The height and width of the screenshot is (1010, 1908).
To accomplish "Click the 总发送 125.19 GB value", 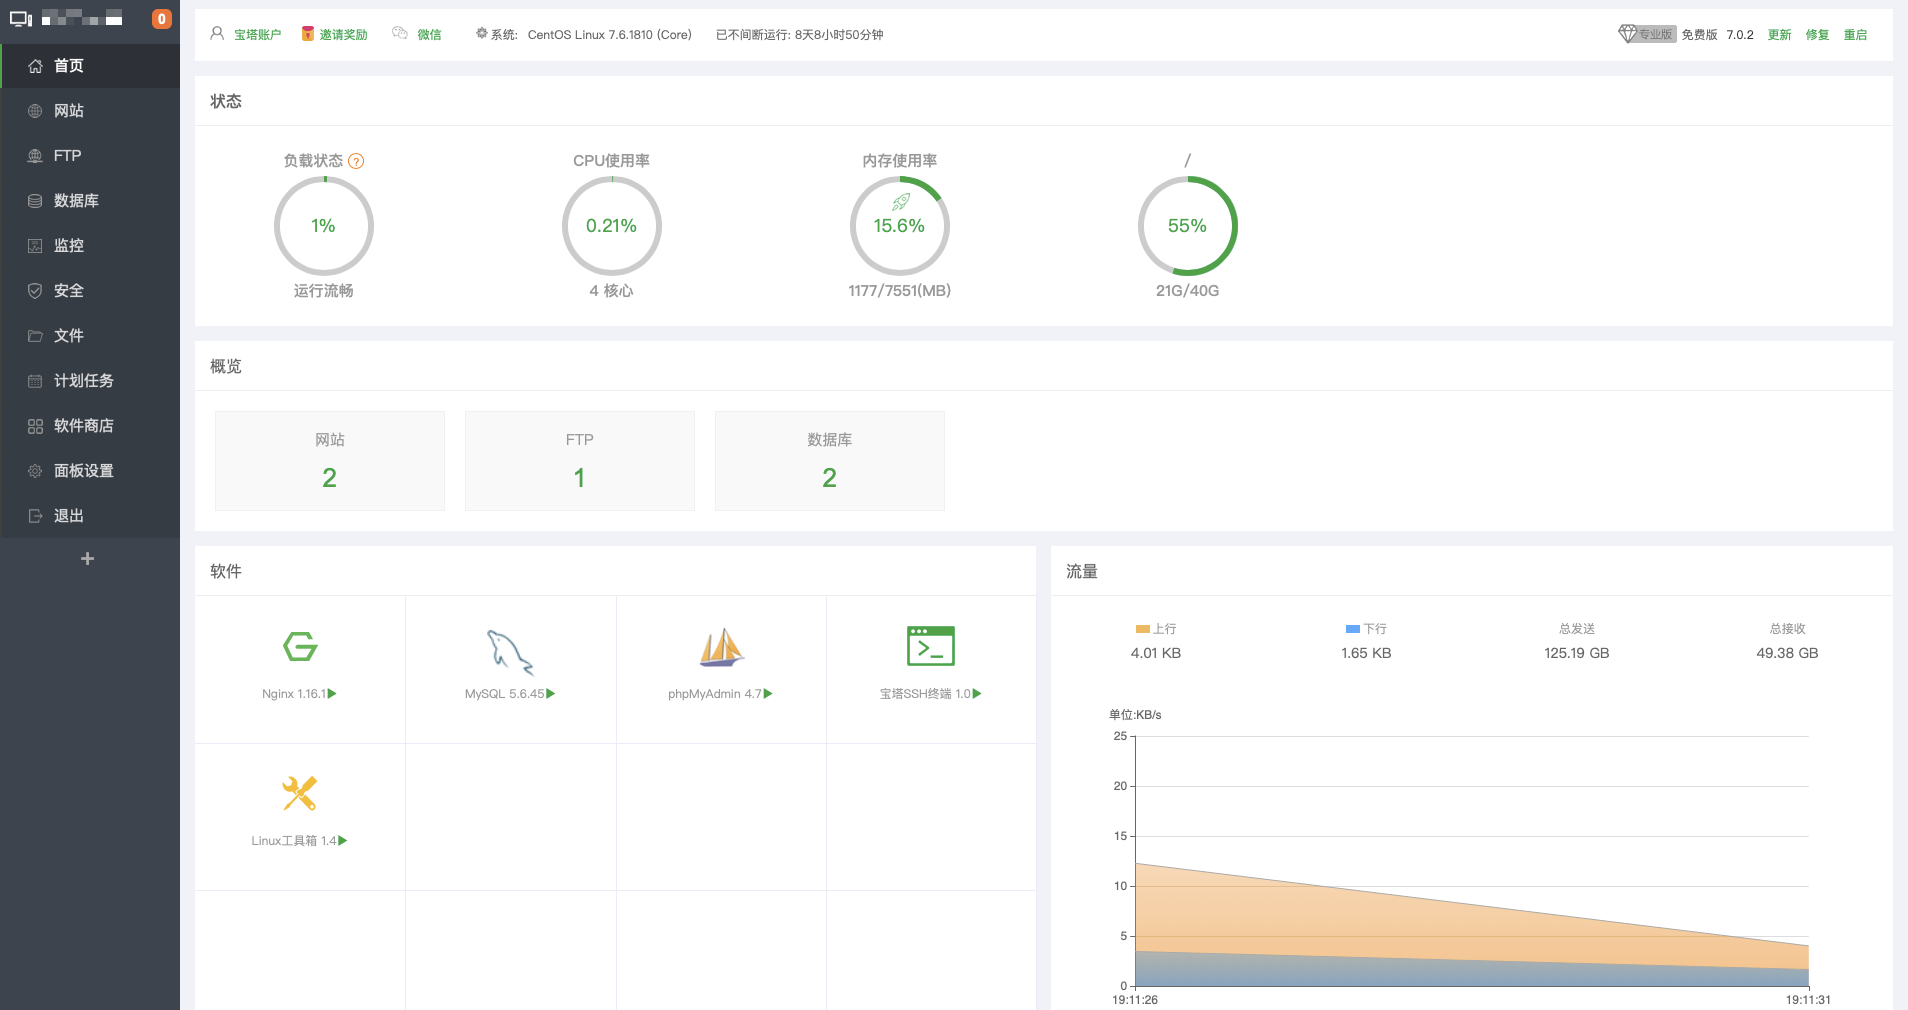I will coord(1577,653).
